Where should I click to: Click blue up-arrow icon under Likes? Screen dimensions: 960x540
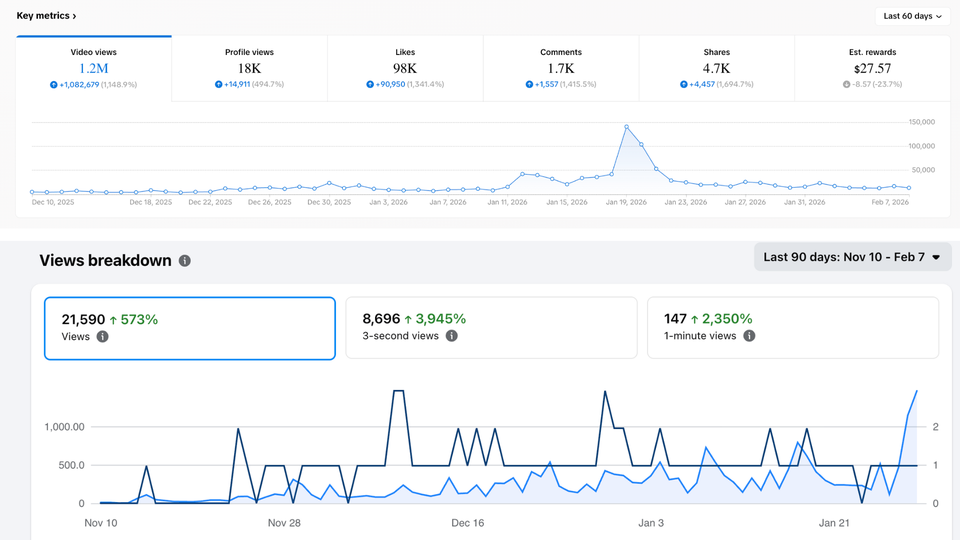coord(370,85)
